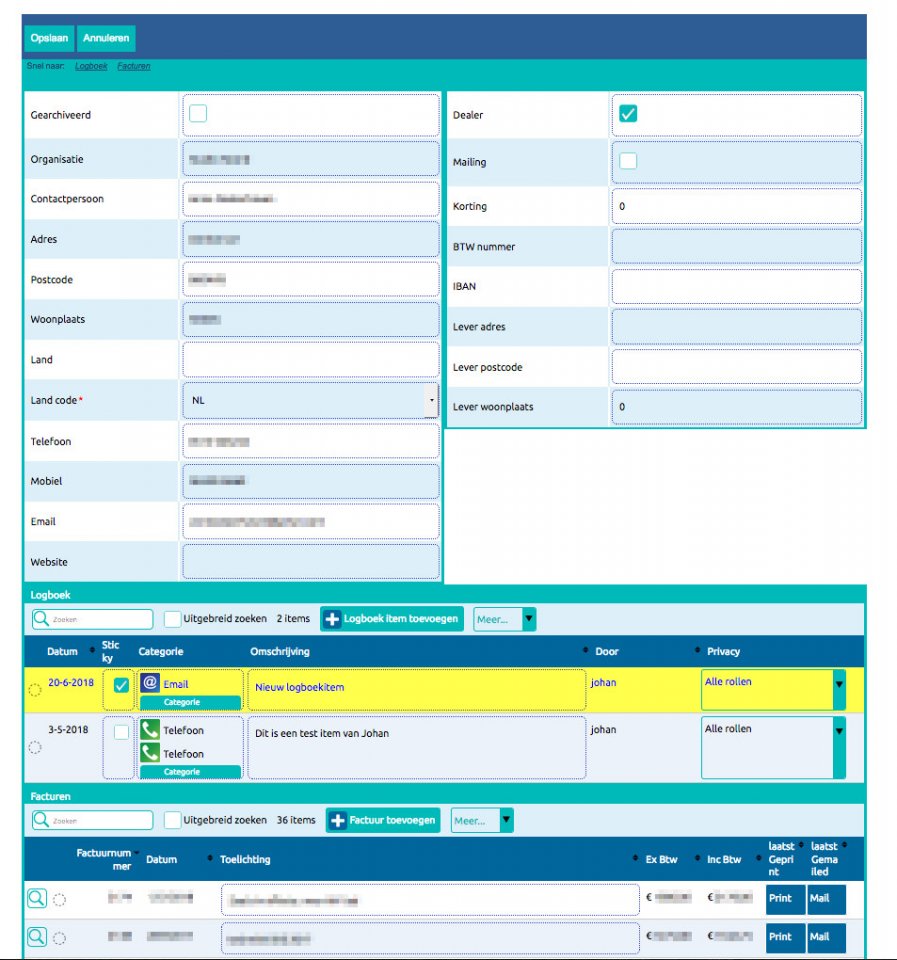This screenshot has width=897, height=960.
Task: Enable the Mailing checkbox
Action: click(628, 161)
